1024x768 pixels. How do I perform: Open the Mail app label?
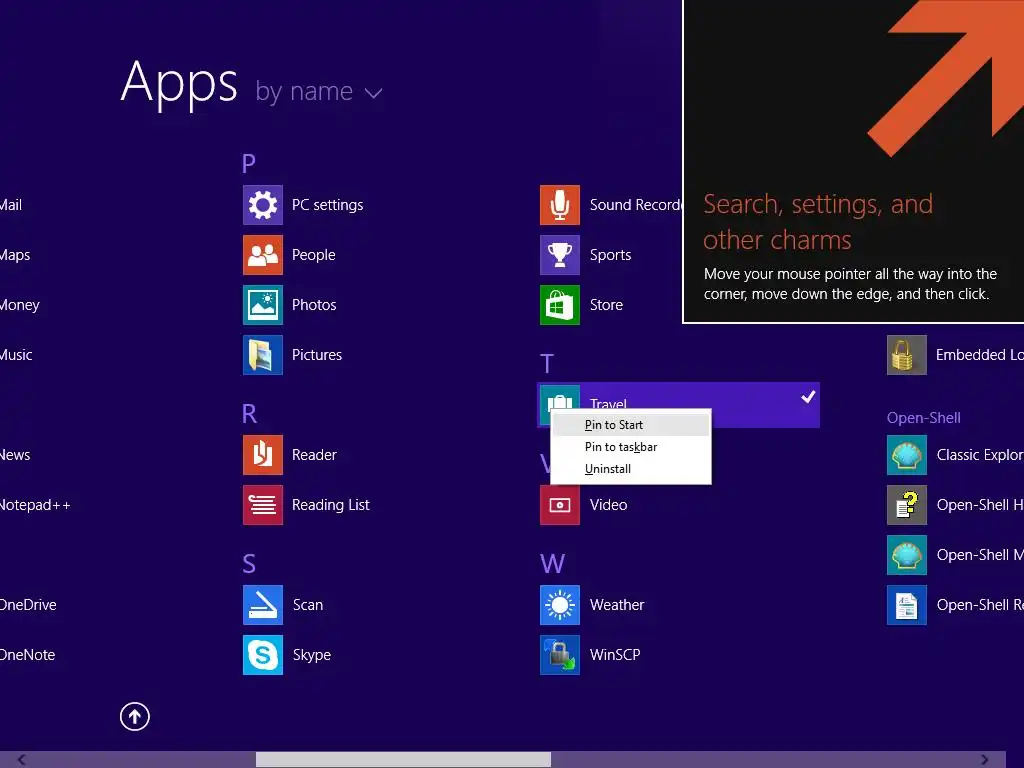pos(10,205)
